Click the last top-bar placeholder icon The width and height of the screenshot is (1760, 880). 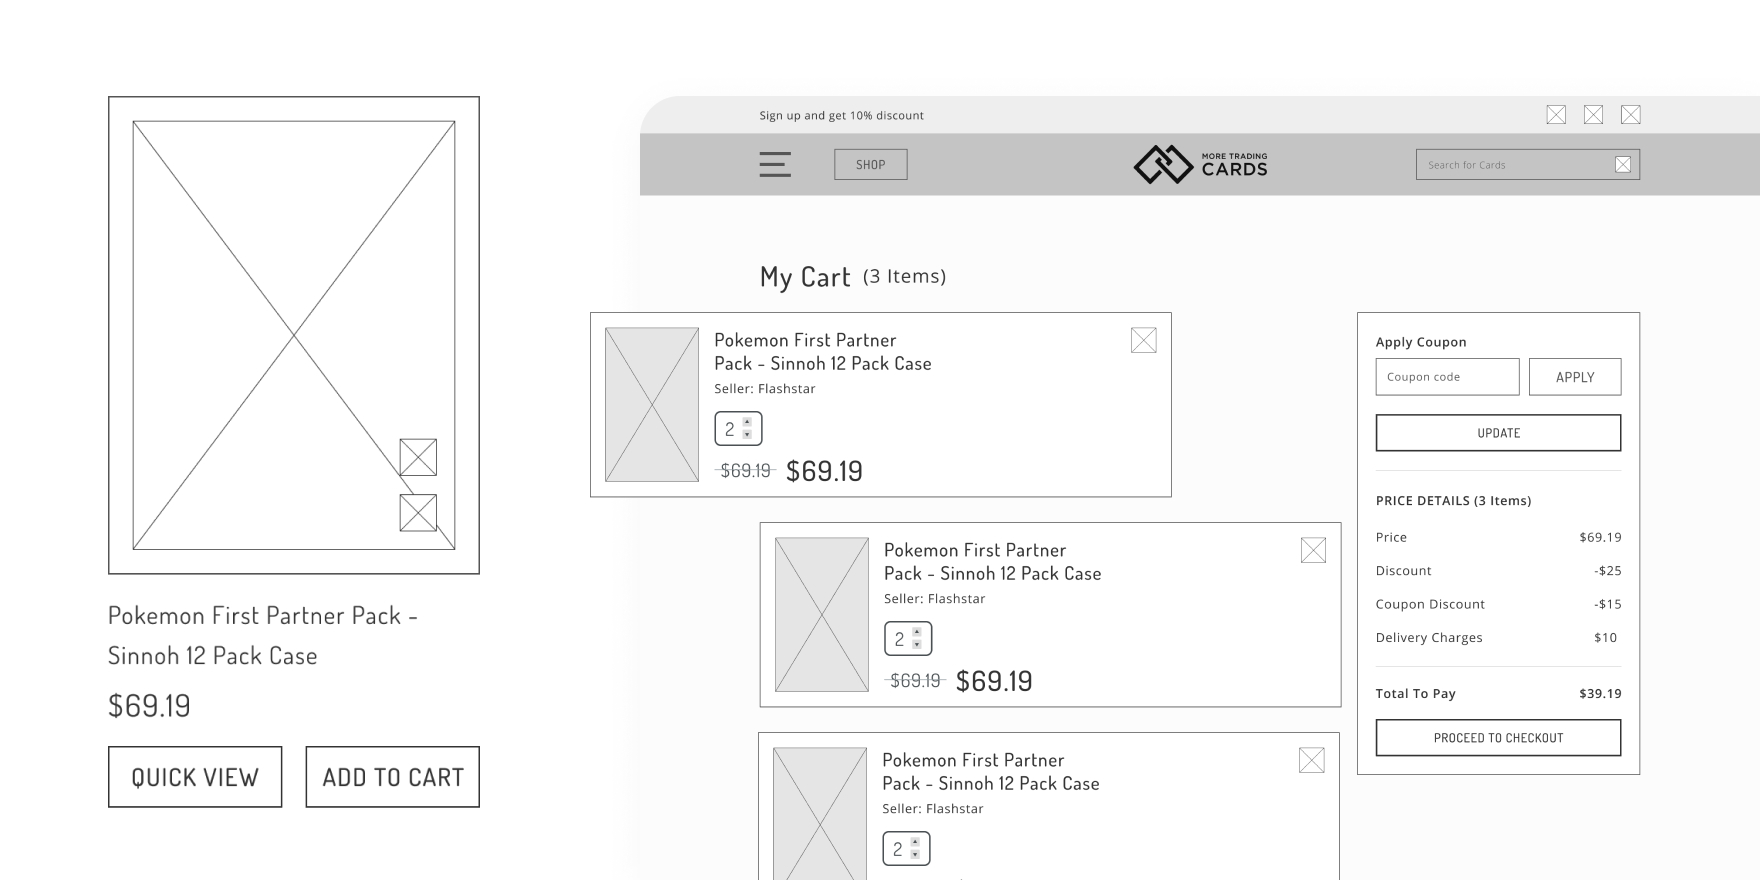tap(1630, 115)
